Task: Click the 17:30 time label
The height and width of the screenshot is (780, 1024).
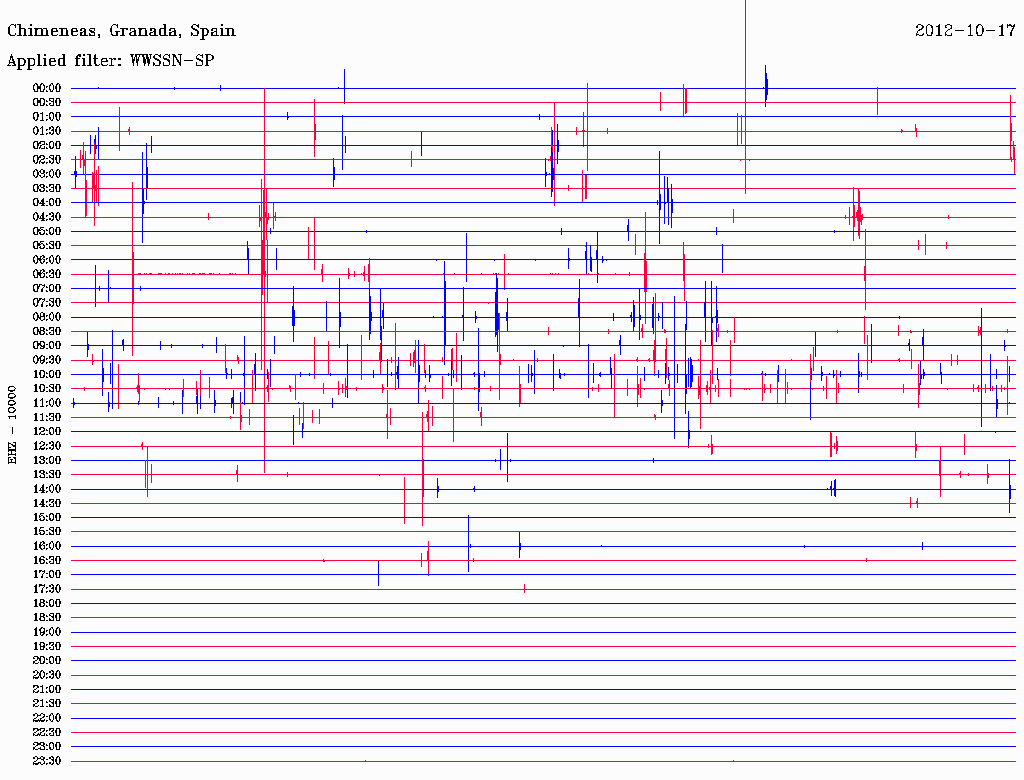Action: pyautogui.click(x=47, y=589)
